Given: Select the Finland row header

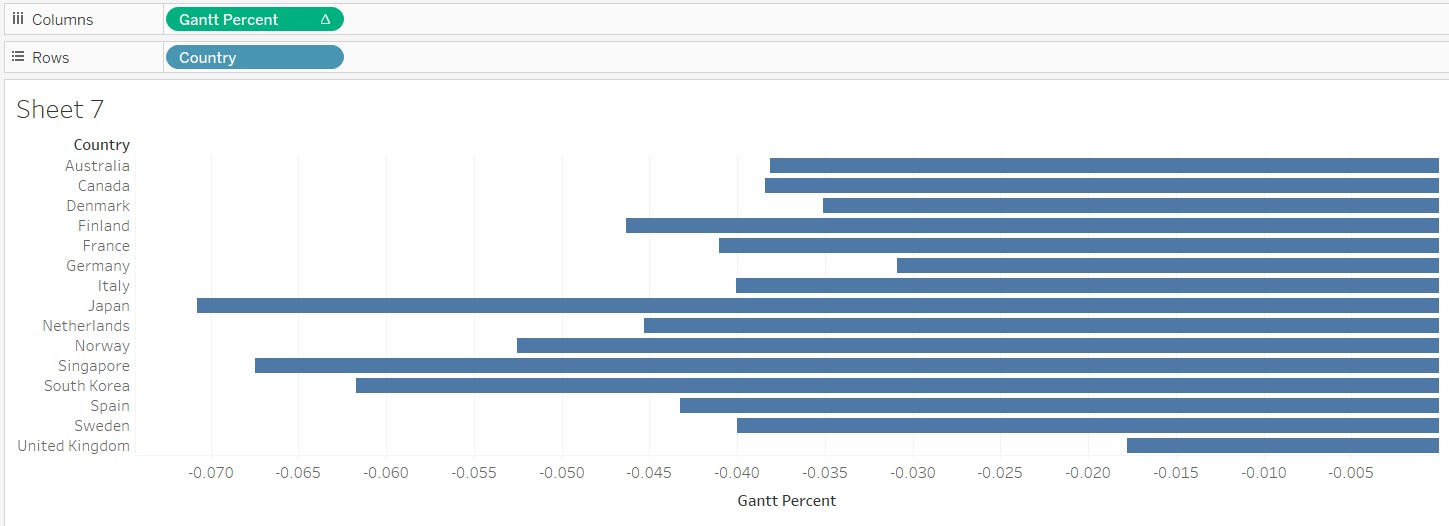Looking at the screenshot, I should pyautogui.click(x=104, y=226).
